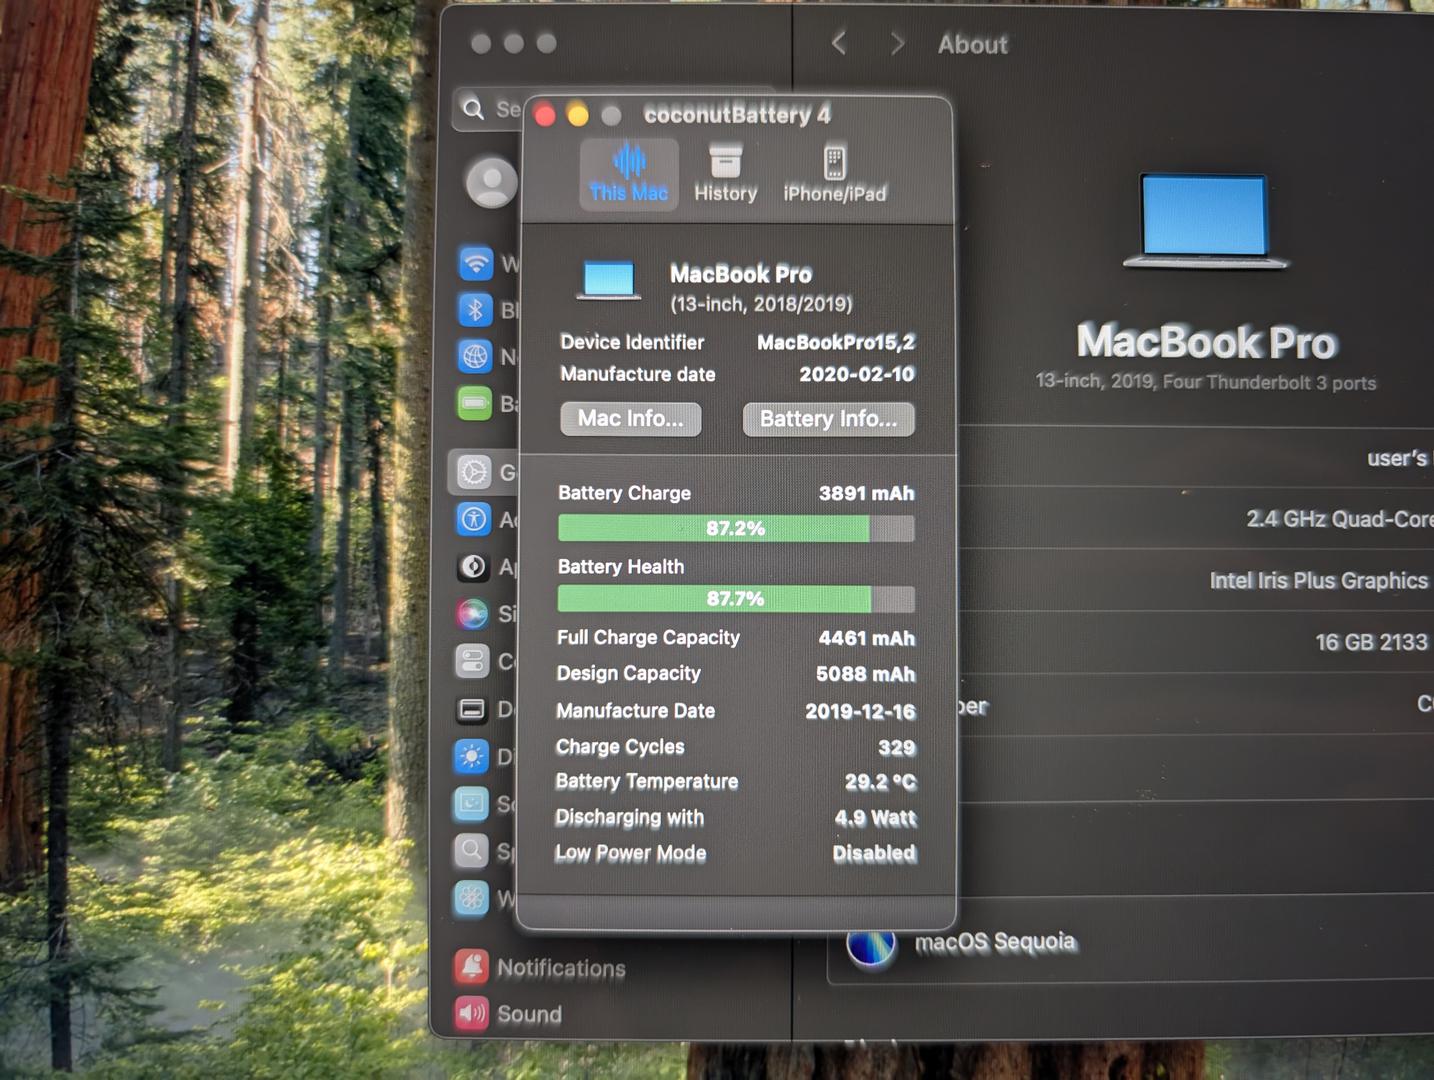Select General gear icon in sidebar

pos(474,472)
